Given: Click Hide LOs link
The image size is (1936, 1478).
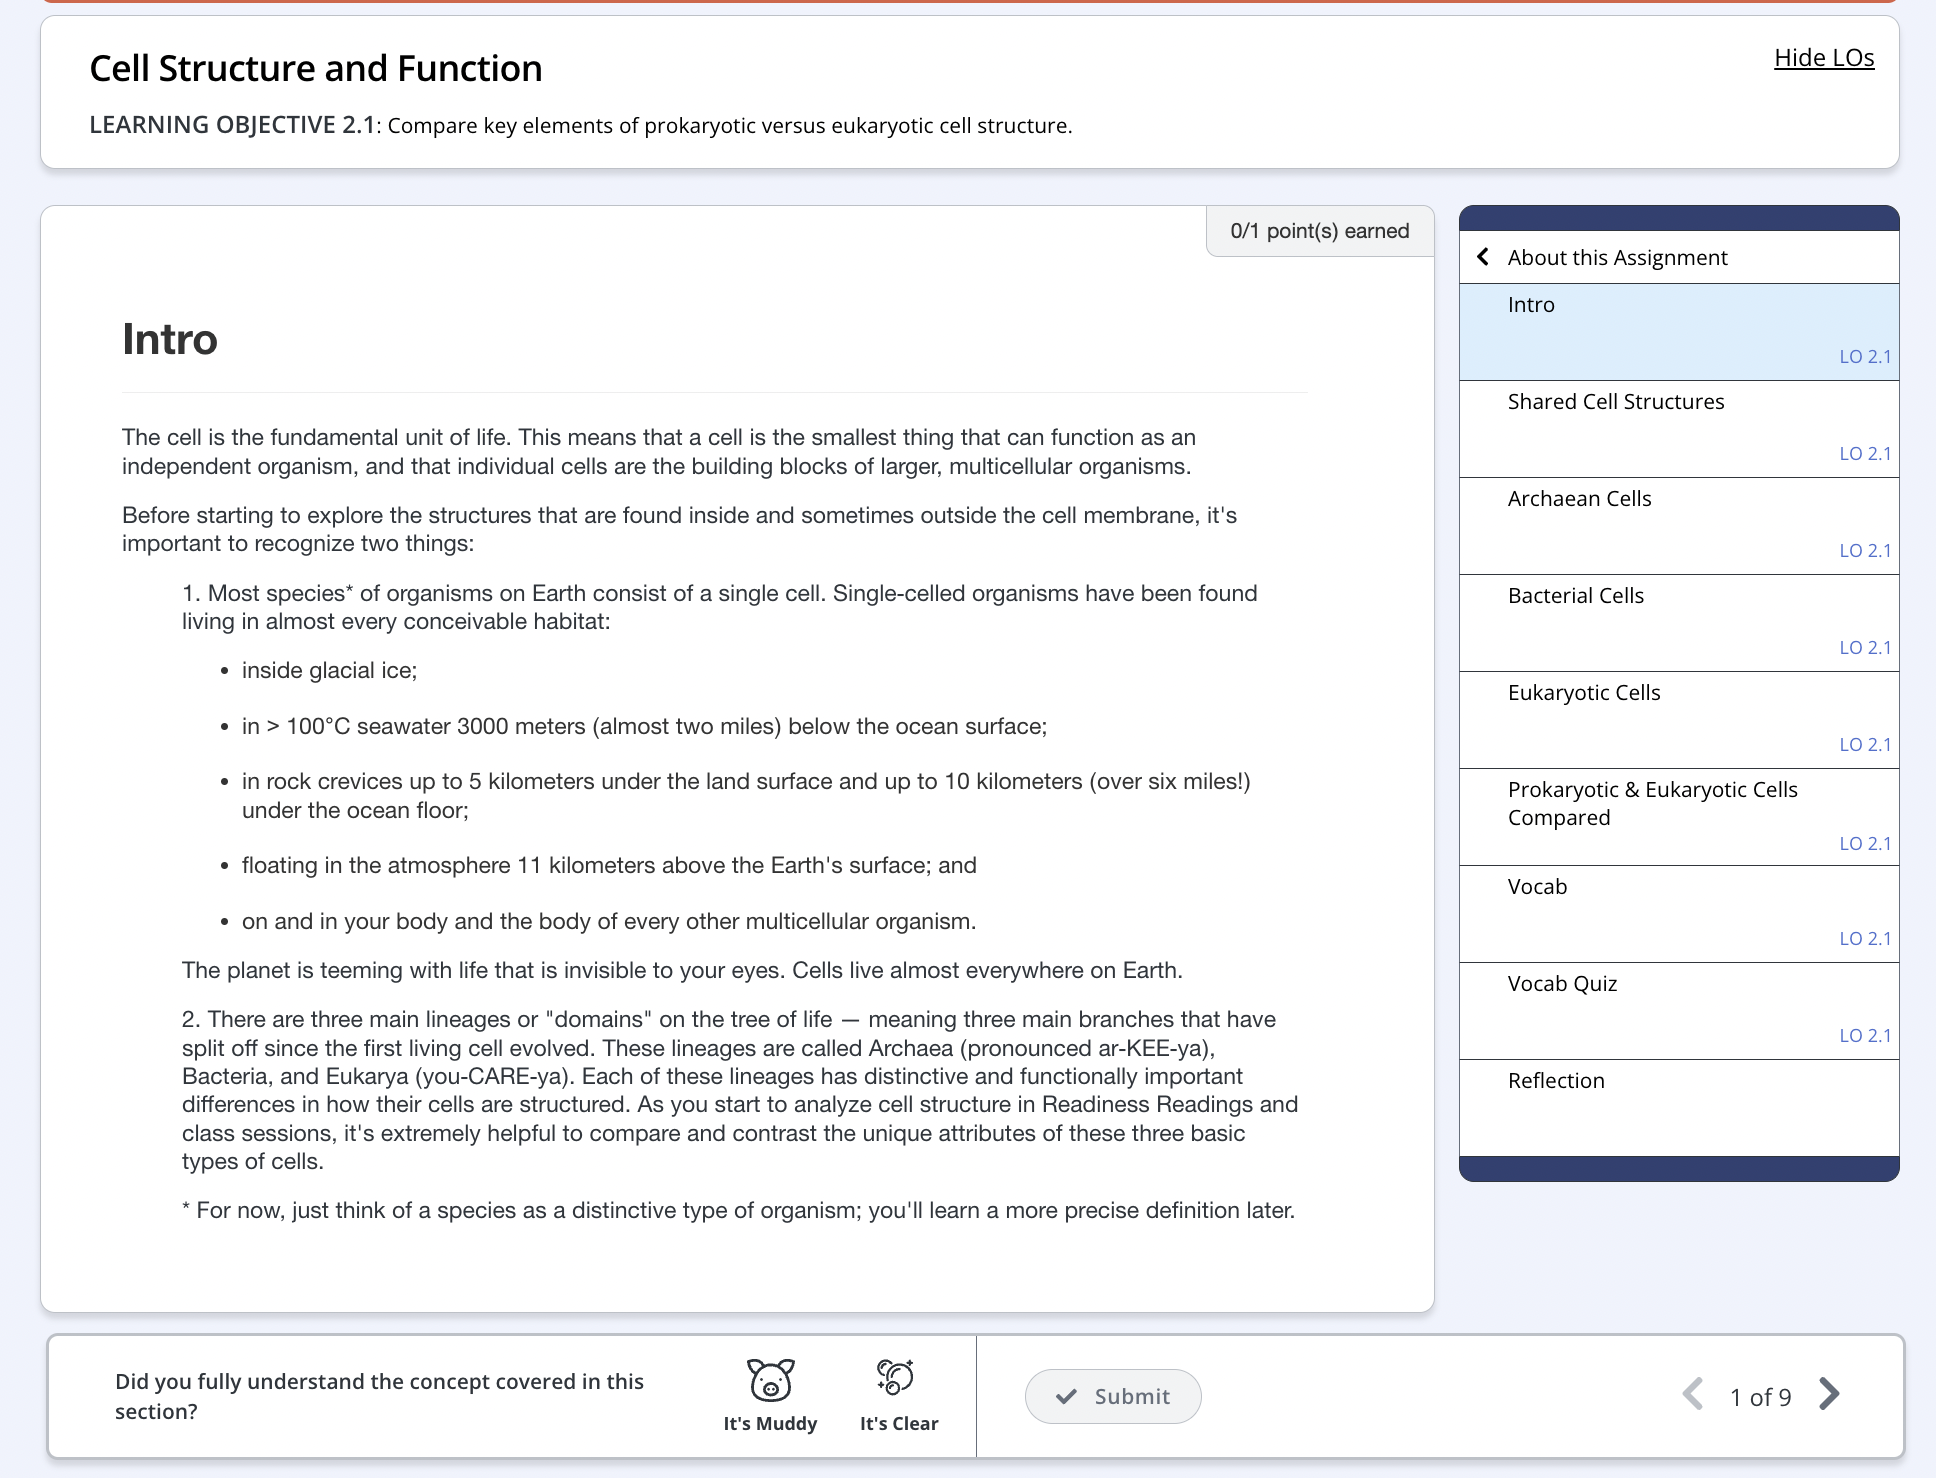Looking at the screenshot, I should (1823, 58).
